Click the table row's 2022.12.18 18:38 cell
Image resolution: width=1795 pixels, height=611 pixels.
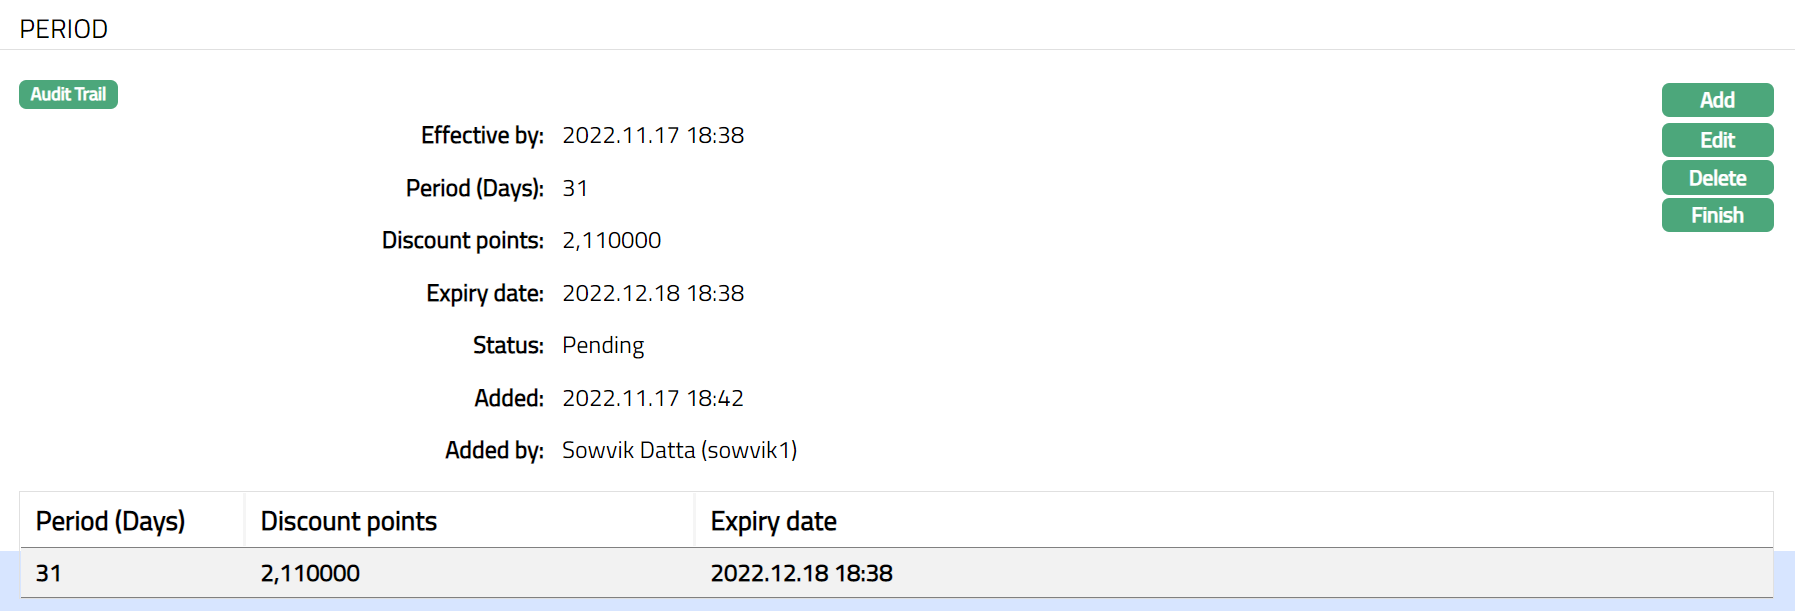pyautogui.click(x=801, y=573)
